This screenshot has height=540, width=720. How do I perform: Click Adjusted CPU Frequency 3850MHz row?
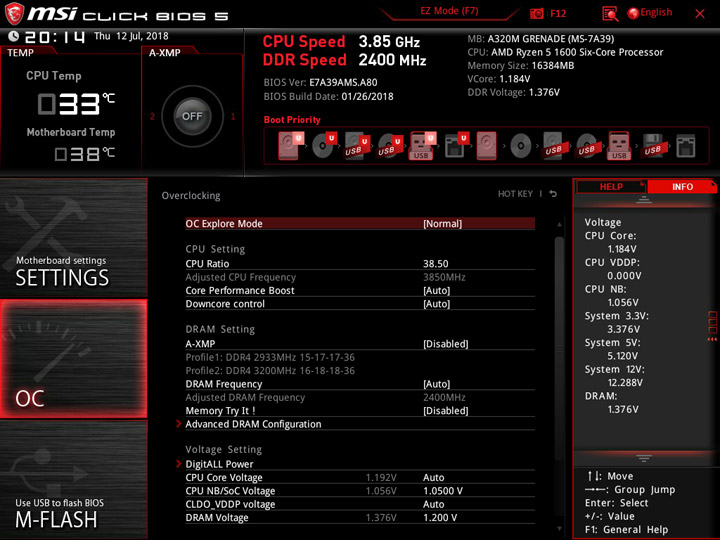pyautogui.click(x=360, y=277)
